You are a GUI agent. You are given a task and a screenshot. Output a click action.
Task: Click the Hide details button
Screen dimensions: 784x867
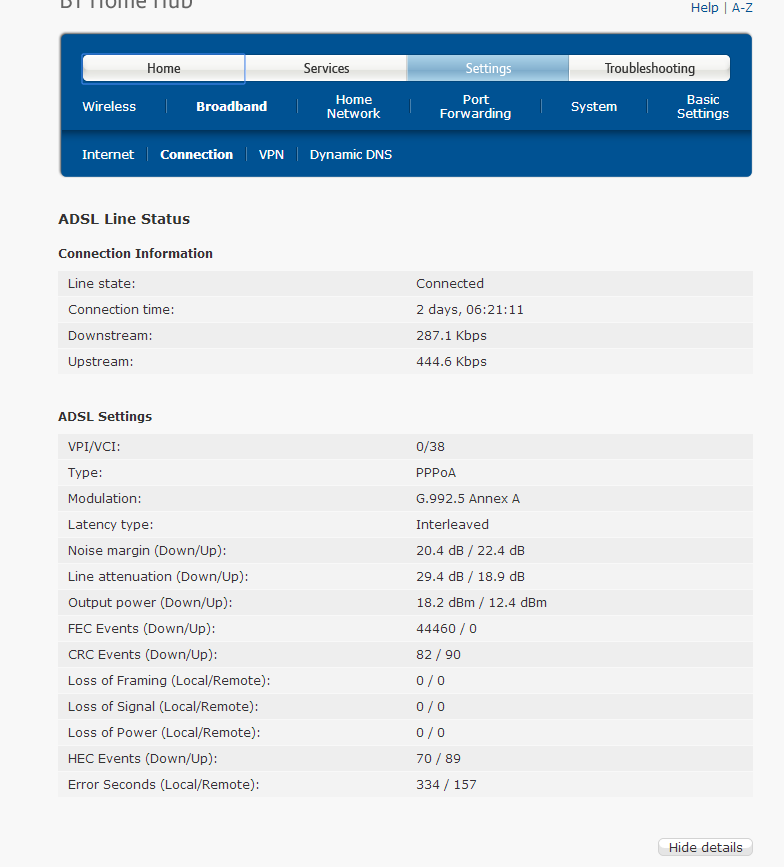click(705, 847)
